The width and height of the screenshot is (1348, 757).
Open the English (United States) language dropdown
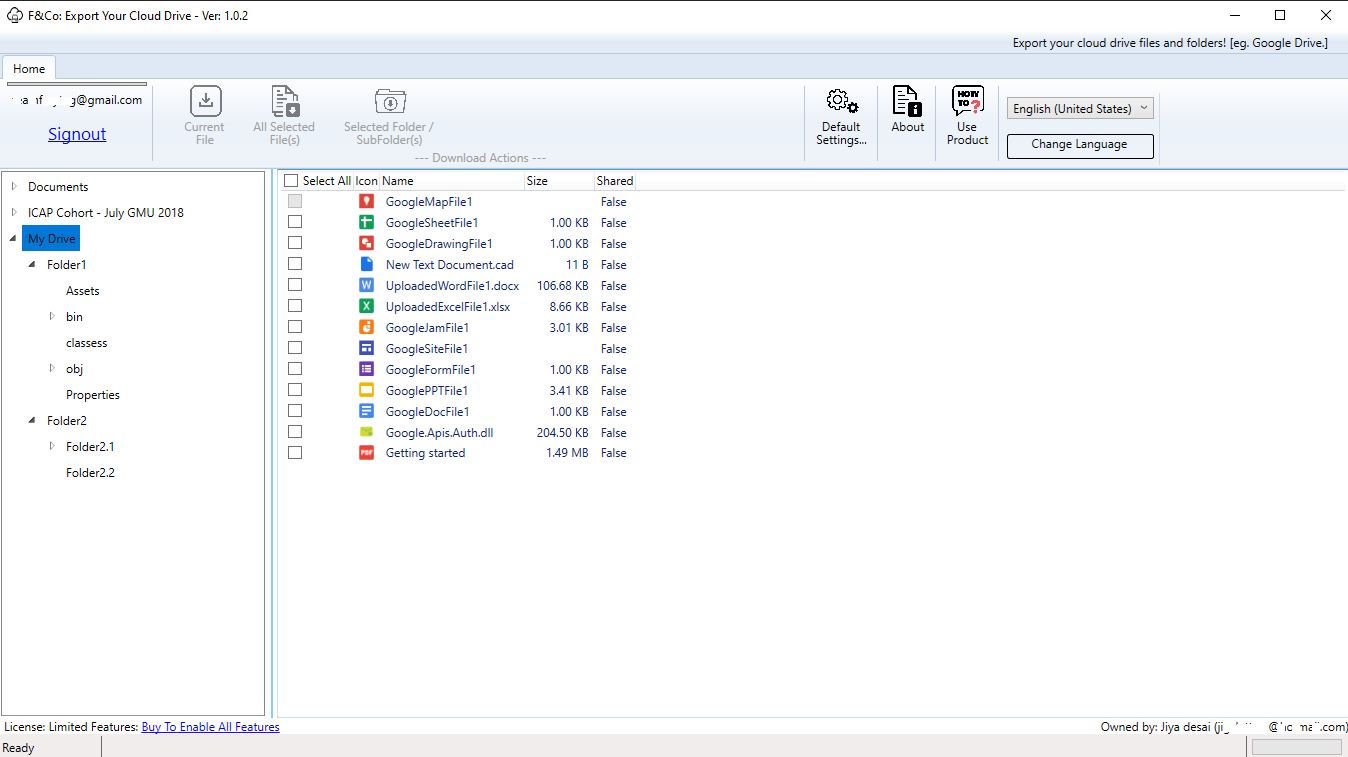[x=1080, y=108]
